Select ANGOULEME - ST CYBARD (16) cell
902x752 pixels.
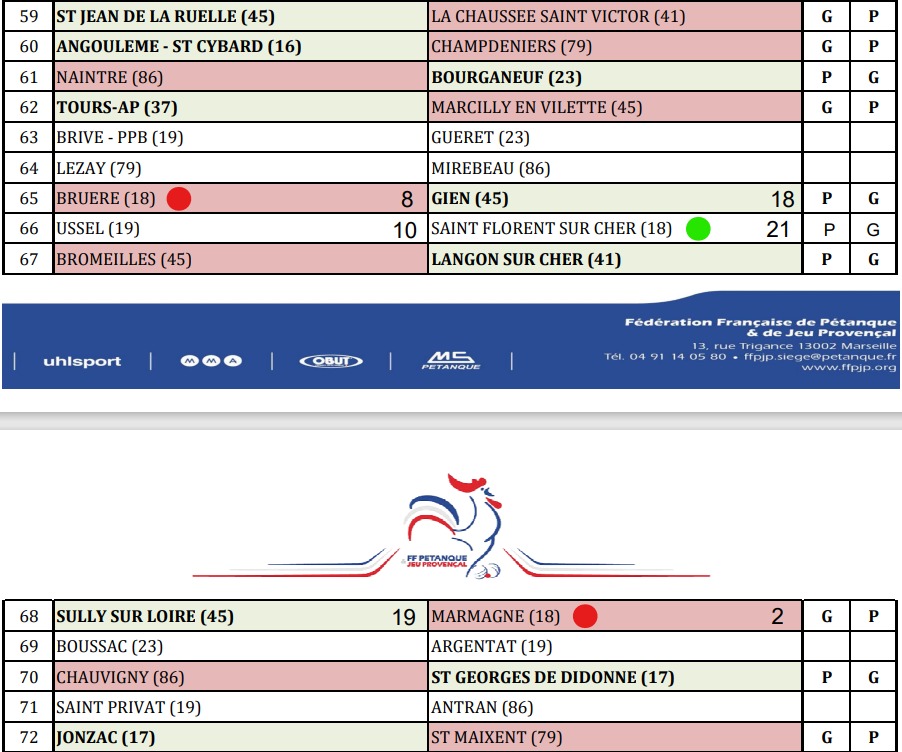coord(240,46)
